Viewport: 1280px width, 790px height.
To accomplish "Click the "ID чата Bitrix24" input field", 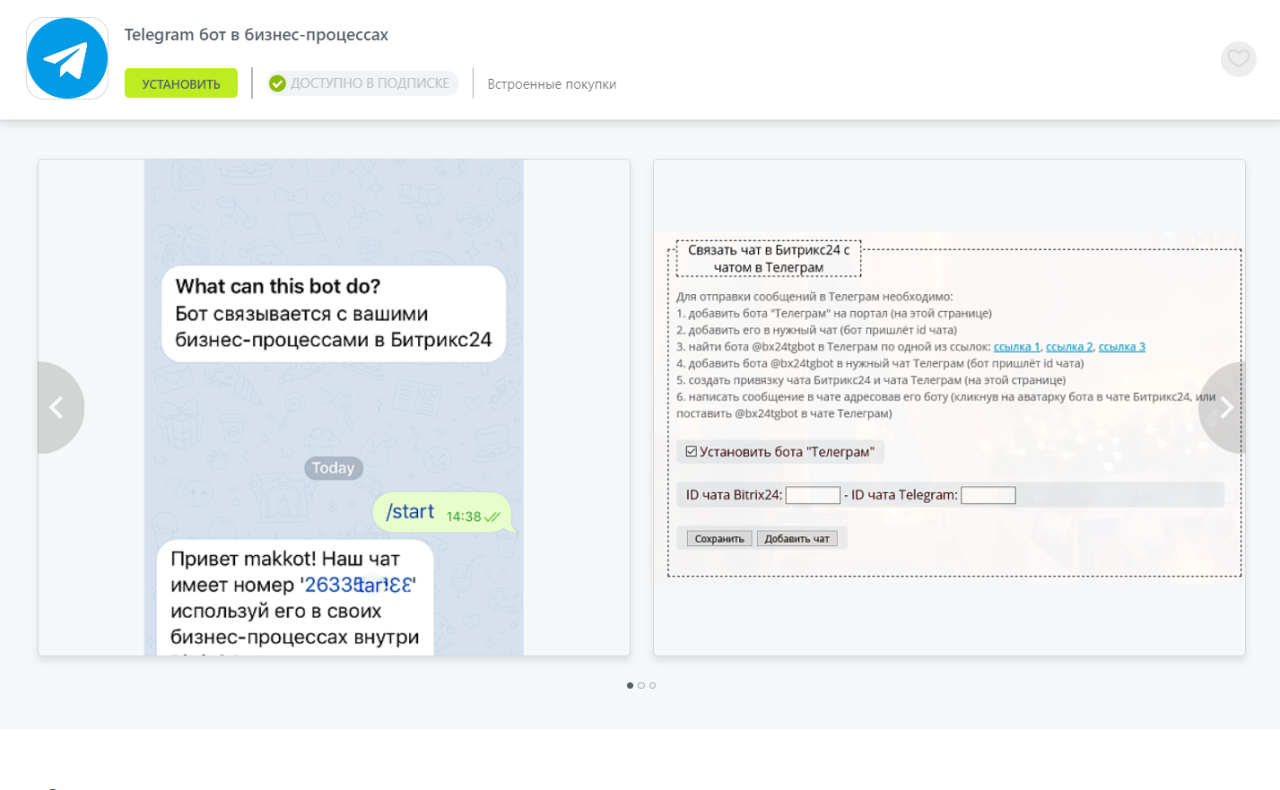I will [x=812, y=495].
